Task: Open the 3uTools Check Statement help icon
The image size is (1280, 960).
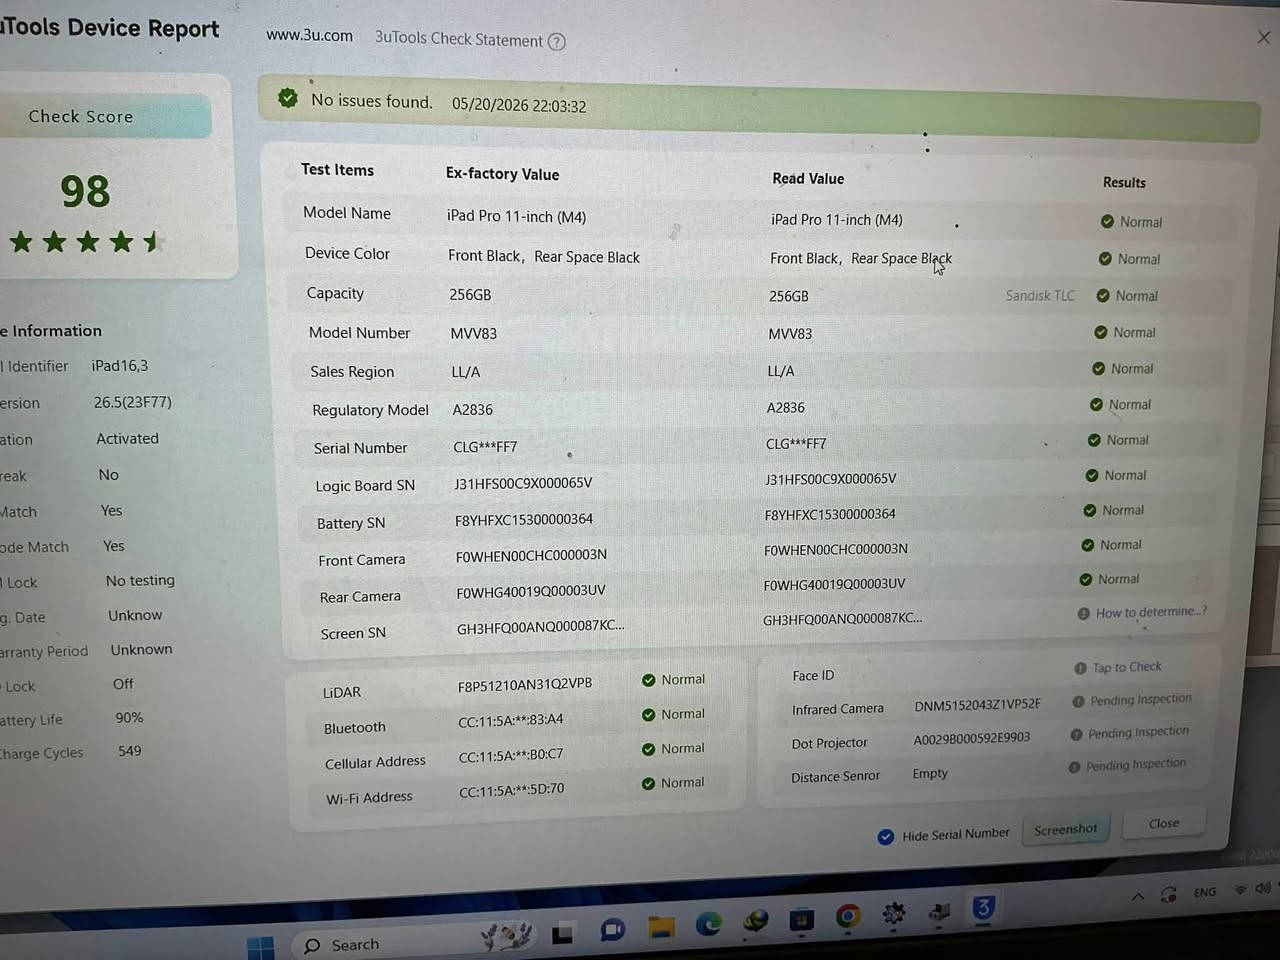Action: [x=557, y=42]
